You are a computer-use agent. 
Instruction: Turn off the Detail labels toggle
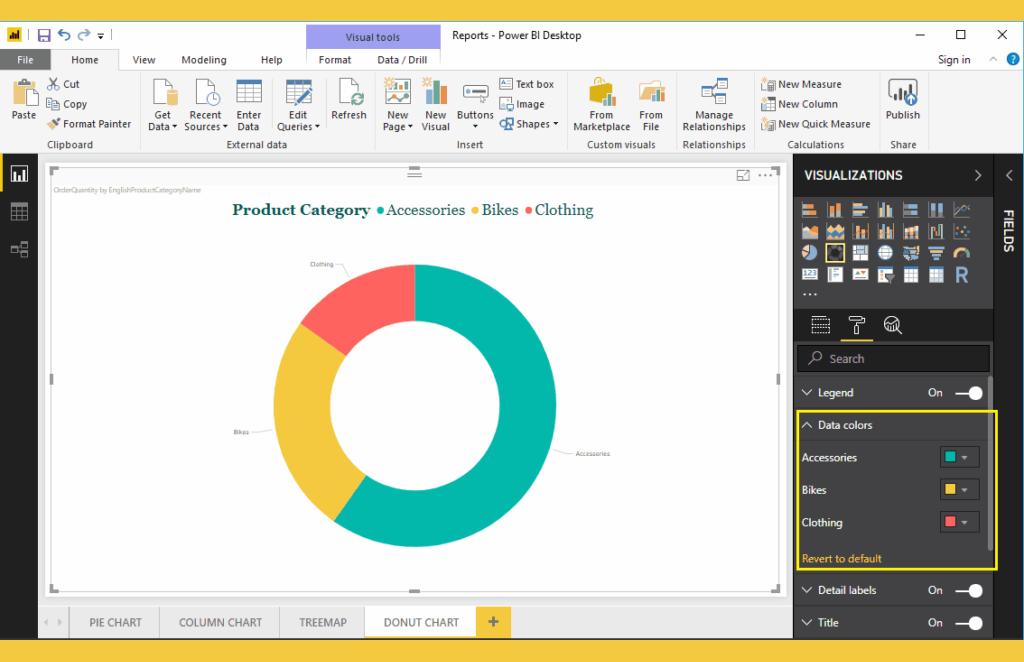(x=968, y=591)
